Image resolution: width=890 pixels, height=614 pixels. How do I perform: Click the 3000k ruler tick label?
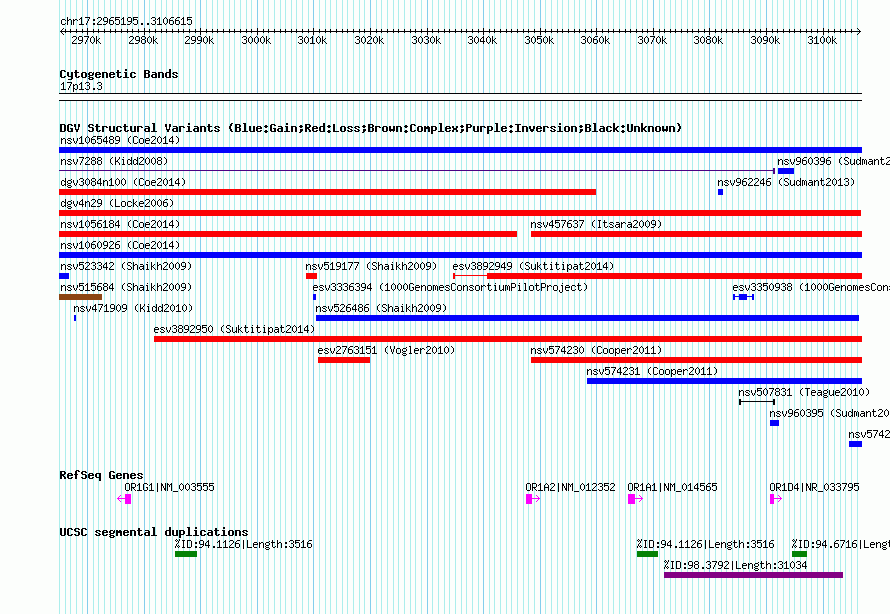tap(256, 40)
